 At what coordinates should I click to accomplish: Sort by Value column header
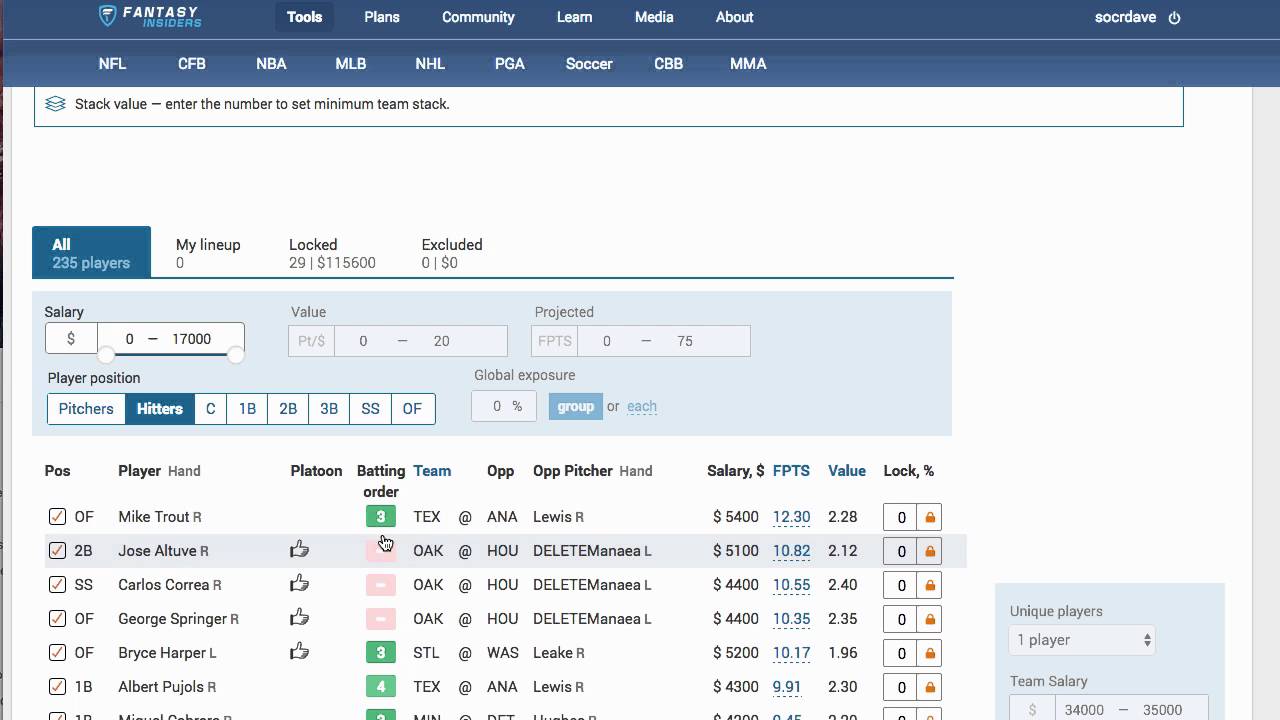[x=847, y=471]
